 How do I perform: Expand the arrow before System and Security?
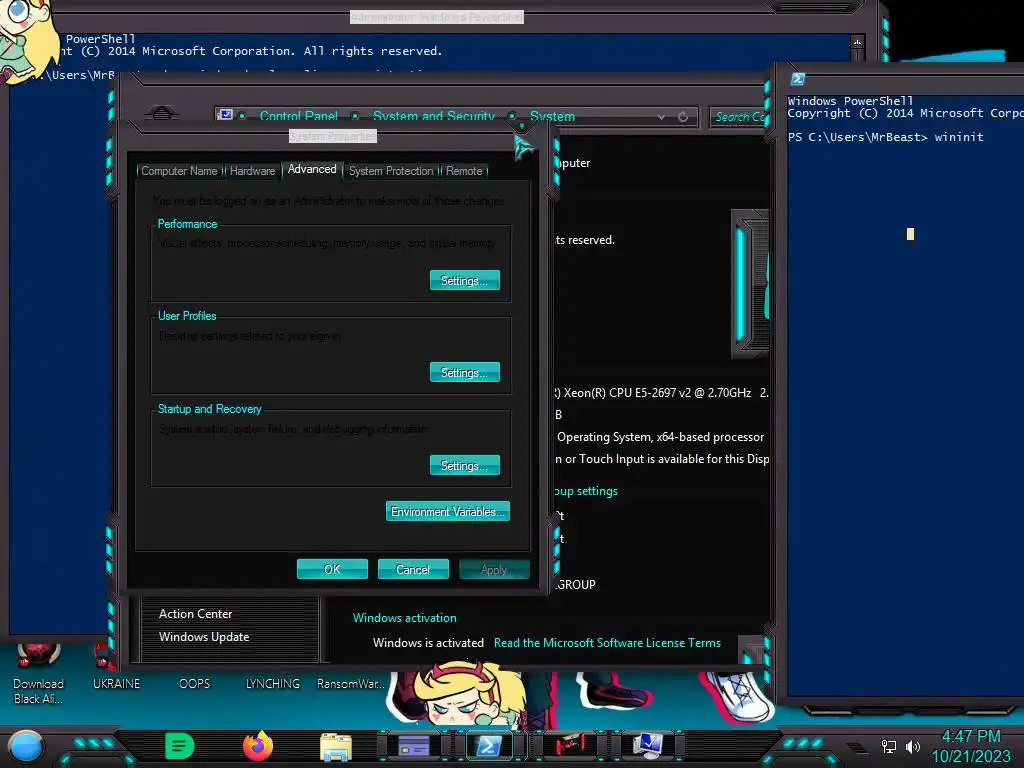(x=355, y=116)
